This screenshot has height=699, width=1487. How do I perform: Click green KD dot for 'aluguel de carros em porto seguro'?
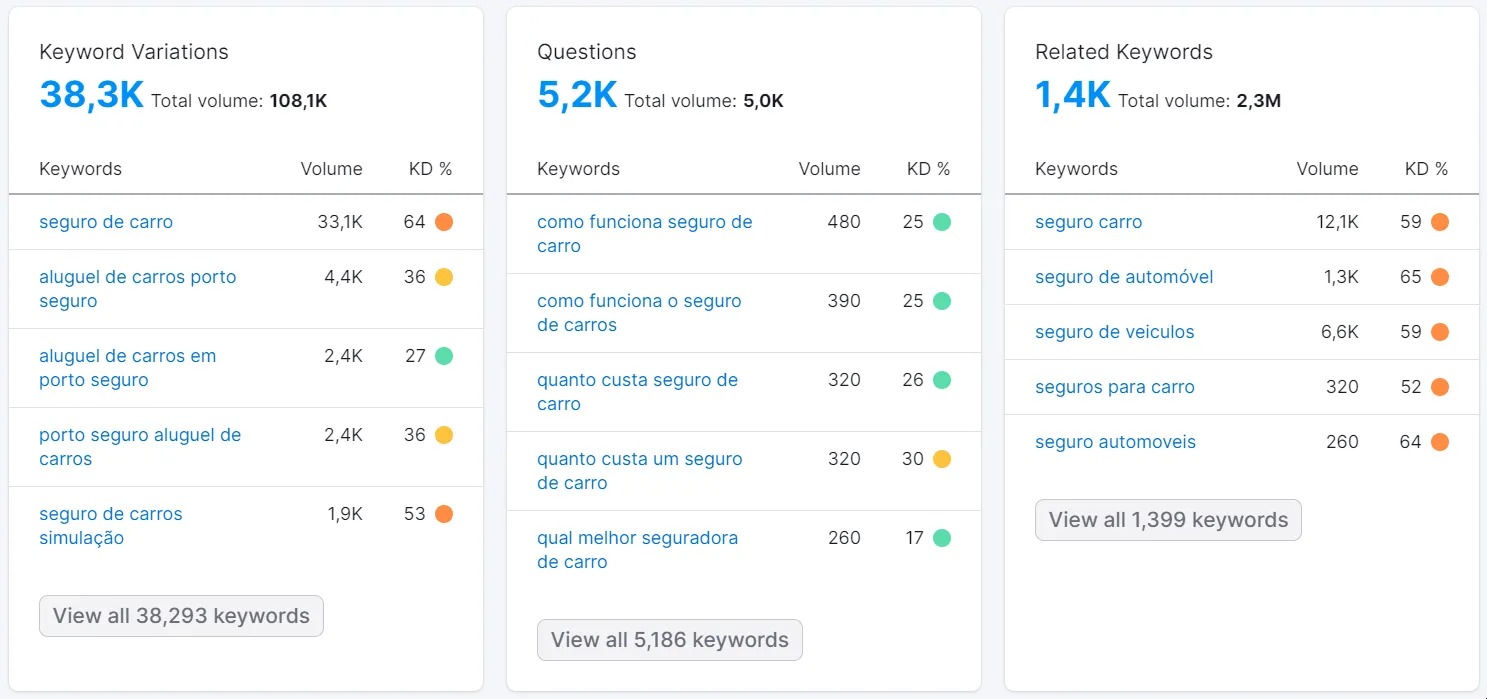(x=444, y=356)
